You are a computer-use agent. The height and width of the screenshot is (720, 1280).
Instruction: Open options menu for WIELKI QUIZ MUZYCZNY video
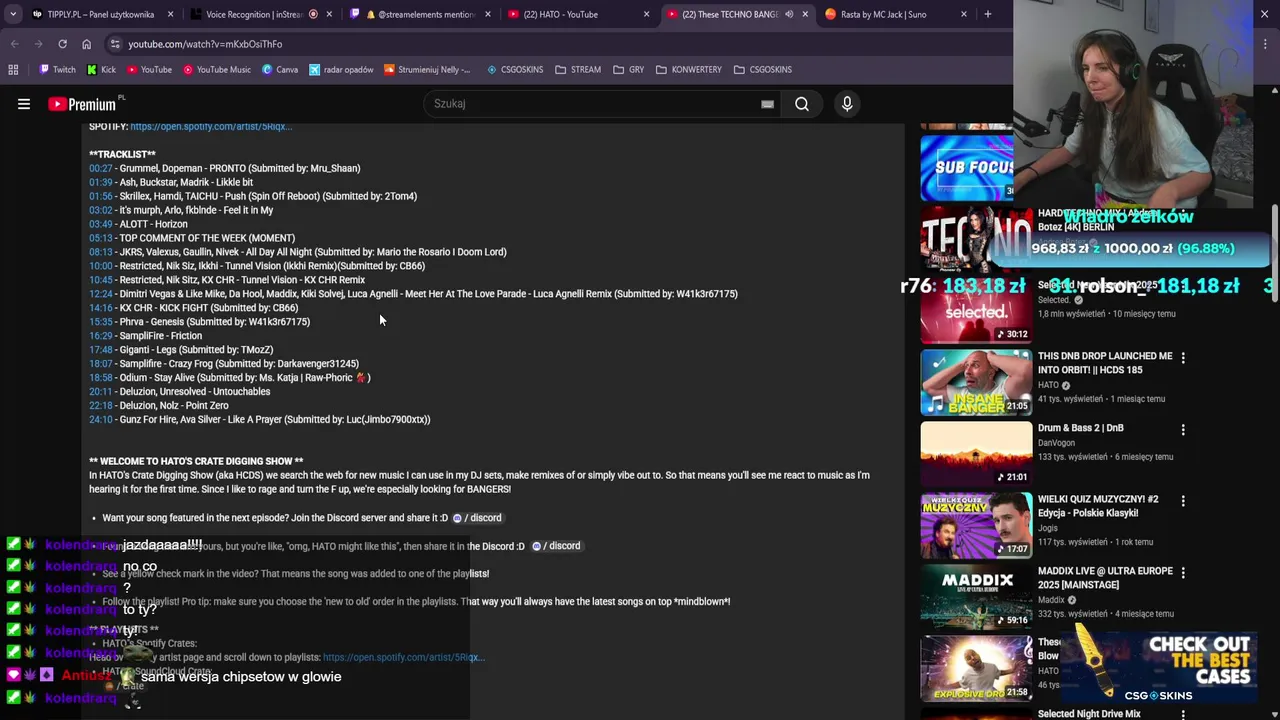1183,501
